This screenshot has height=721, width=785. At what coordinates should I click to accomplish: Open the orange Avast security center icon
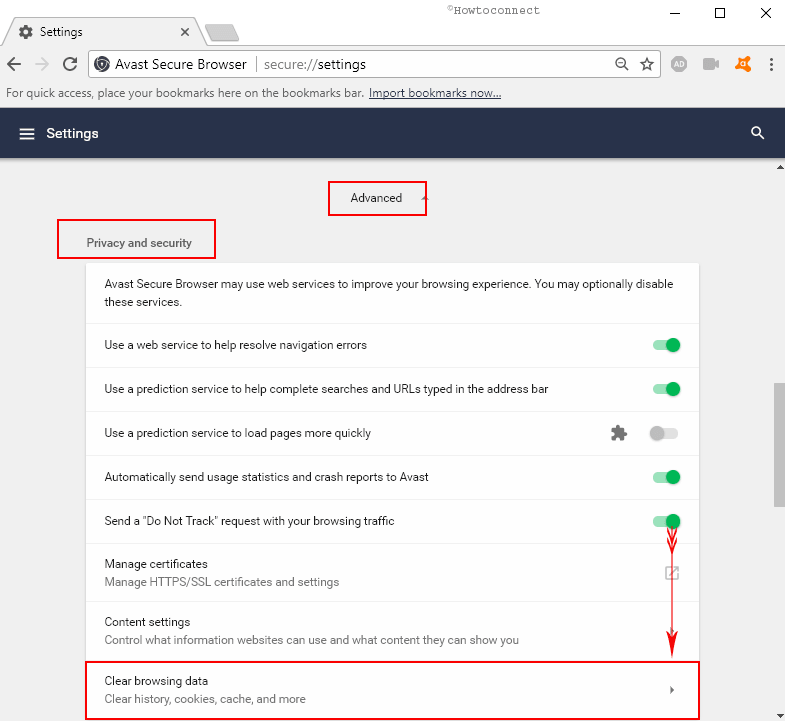743,64
